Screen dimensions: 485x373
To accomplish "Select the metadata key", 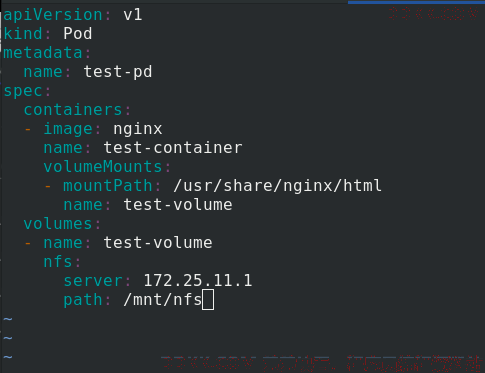I will point(43,53).
